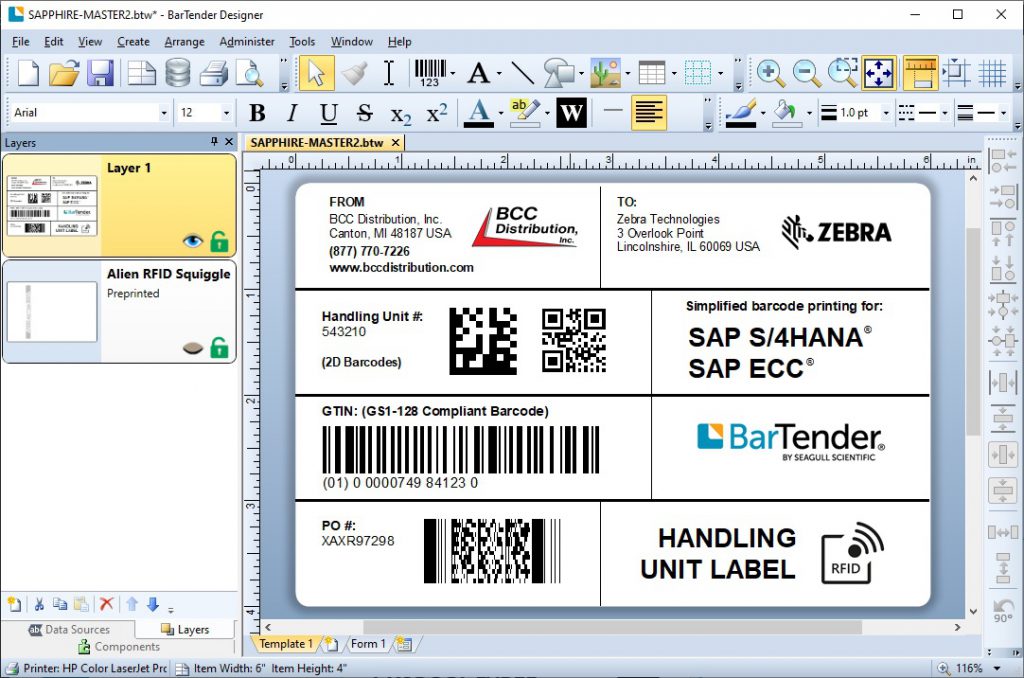Open the 1.0 pt line width dropdown

tap(886, 113)
